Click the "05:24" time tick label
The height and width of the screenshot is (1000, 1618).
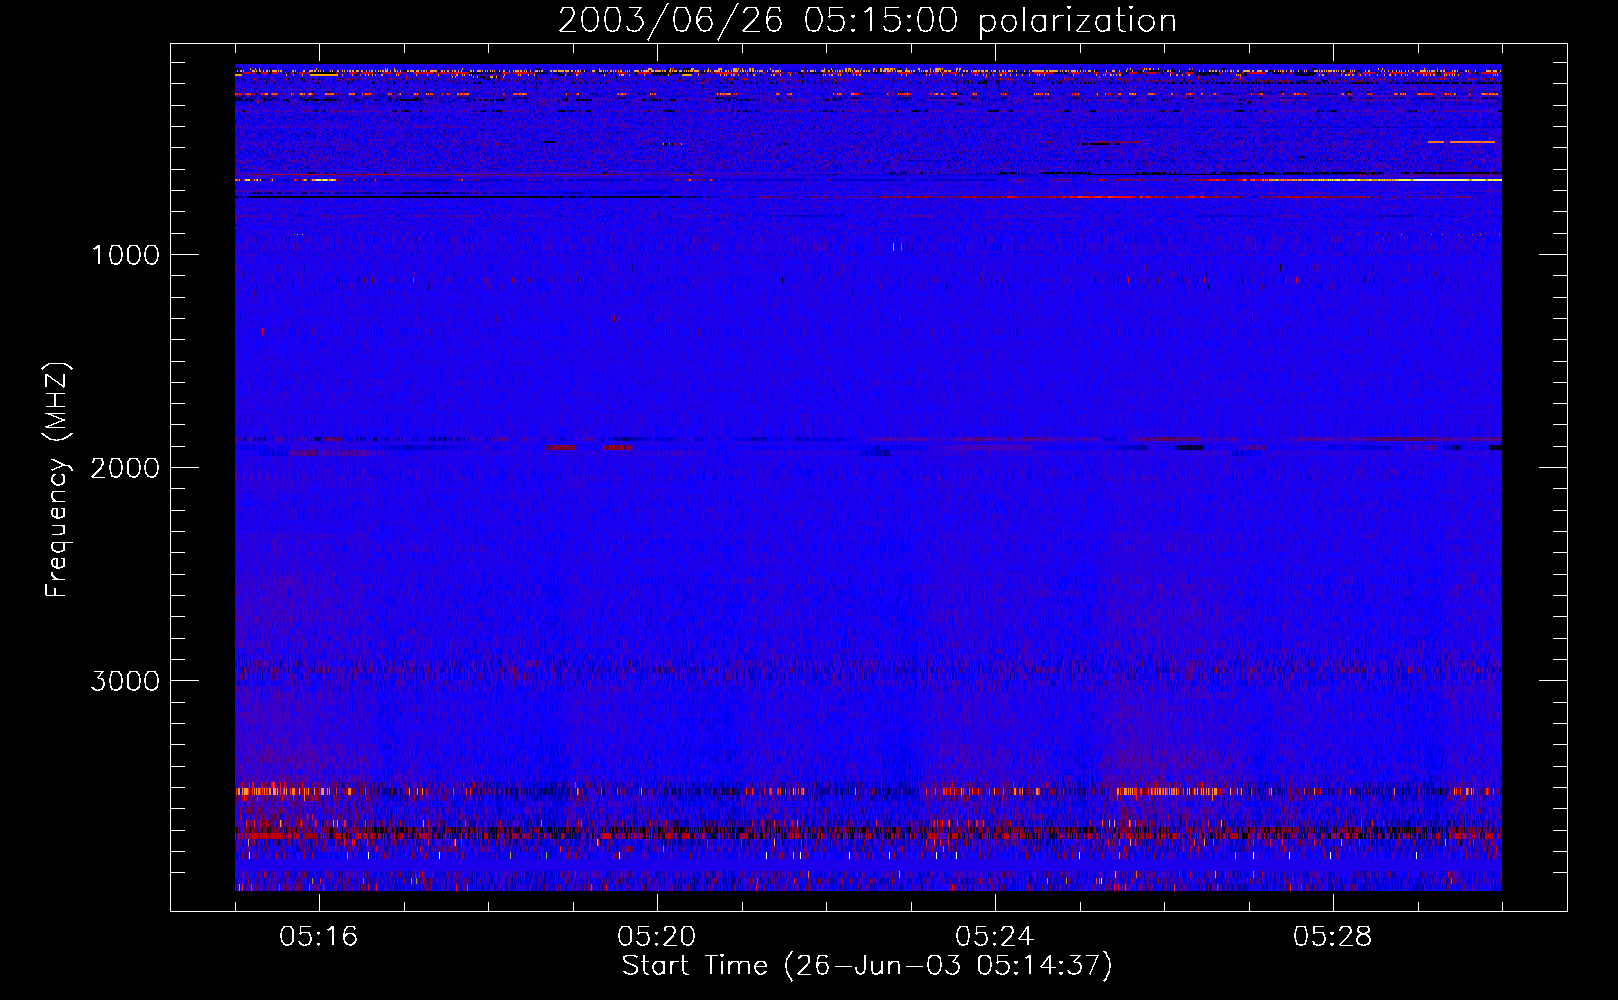click(x=995, y=937)
